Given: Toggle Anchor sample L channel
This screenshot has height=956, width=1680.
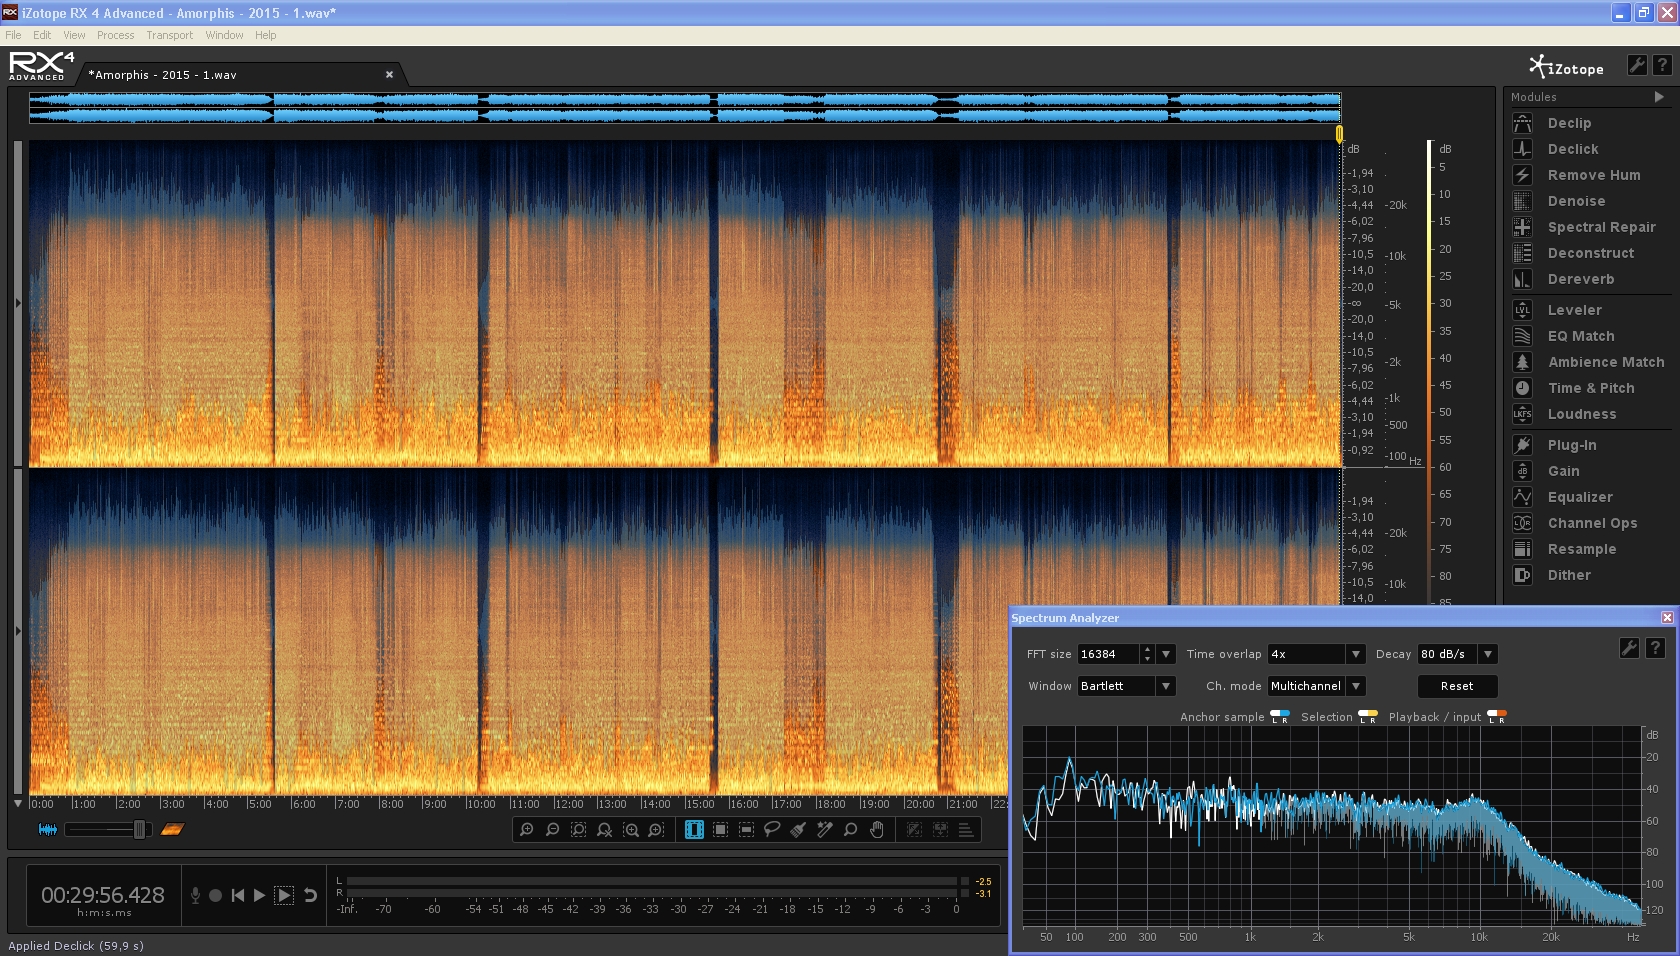Looking at the screenshot, I should 1275,716.
